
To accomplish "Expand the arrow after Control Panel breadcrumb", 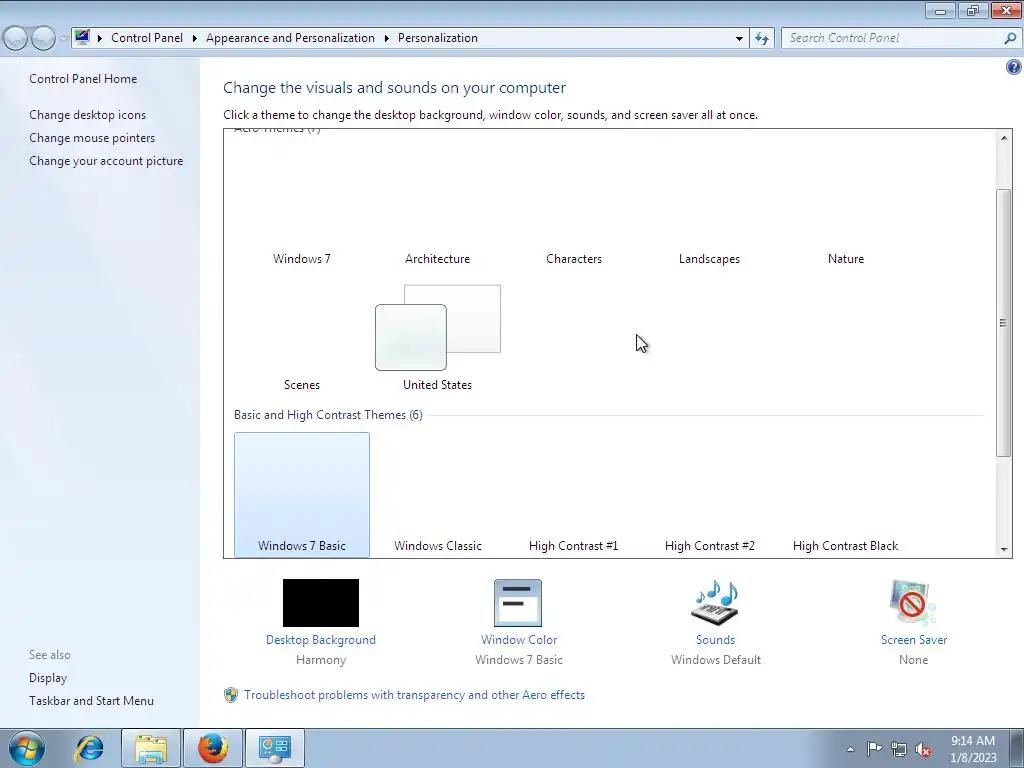I will tap(195, 38).
